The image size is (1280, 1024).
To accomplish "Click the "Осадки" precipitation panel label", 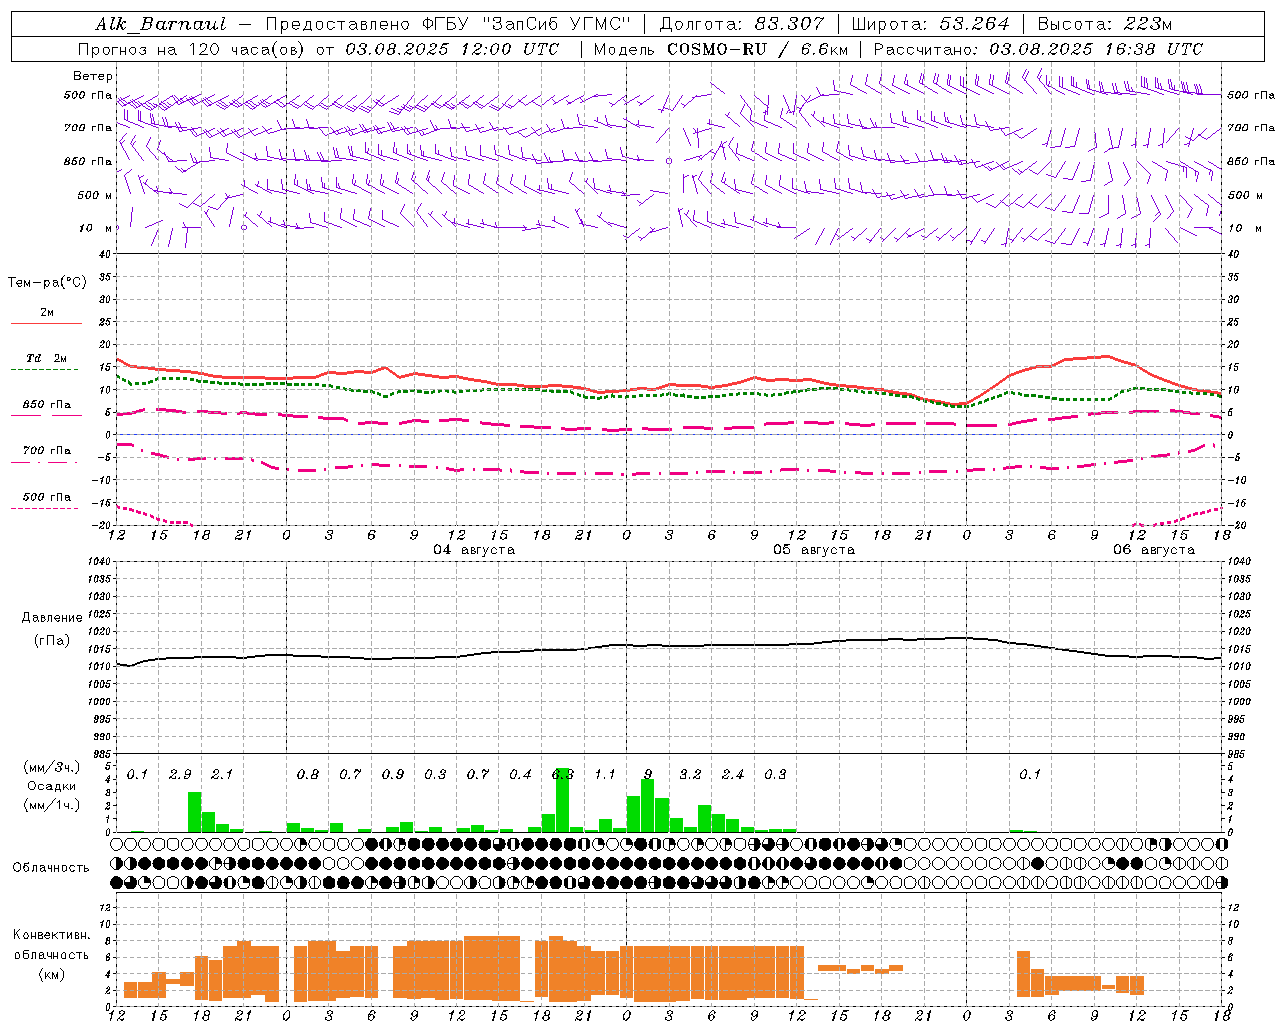I will click(x=51, y=786).
